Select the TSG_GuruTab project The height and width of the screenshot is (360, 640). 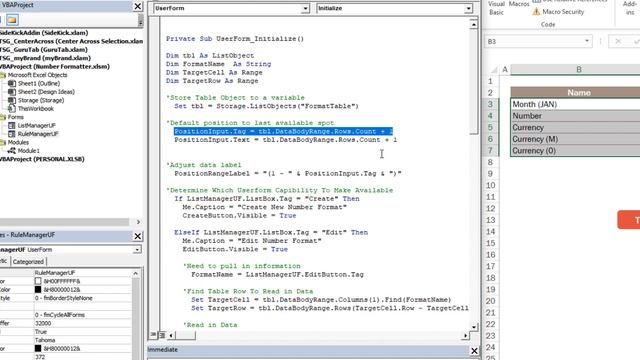tap(44, 50)
